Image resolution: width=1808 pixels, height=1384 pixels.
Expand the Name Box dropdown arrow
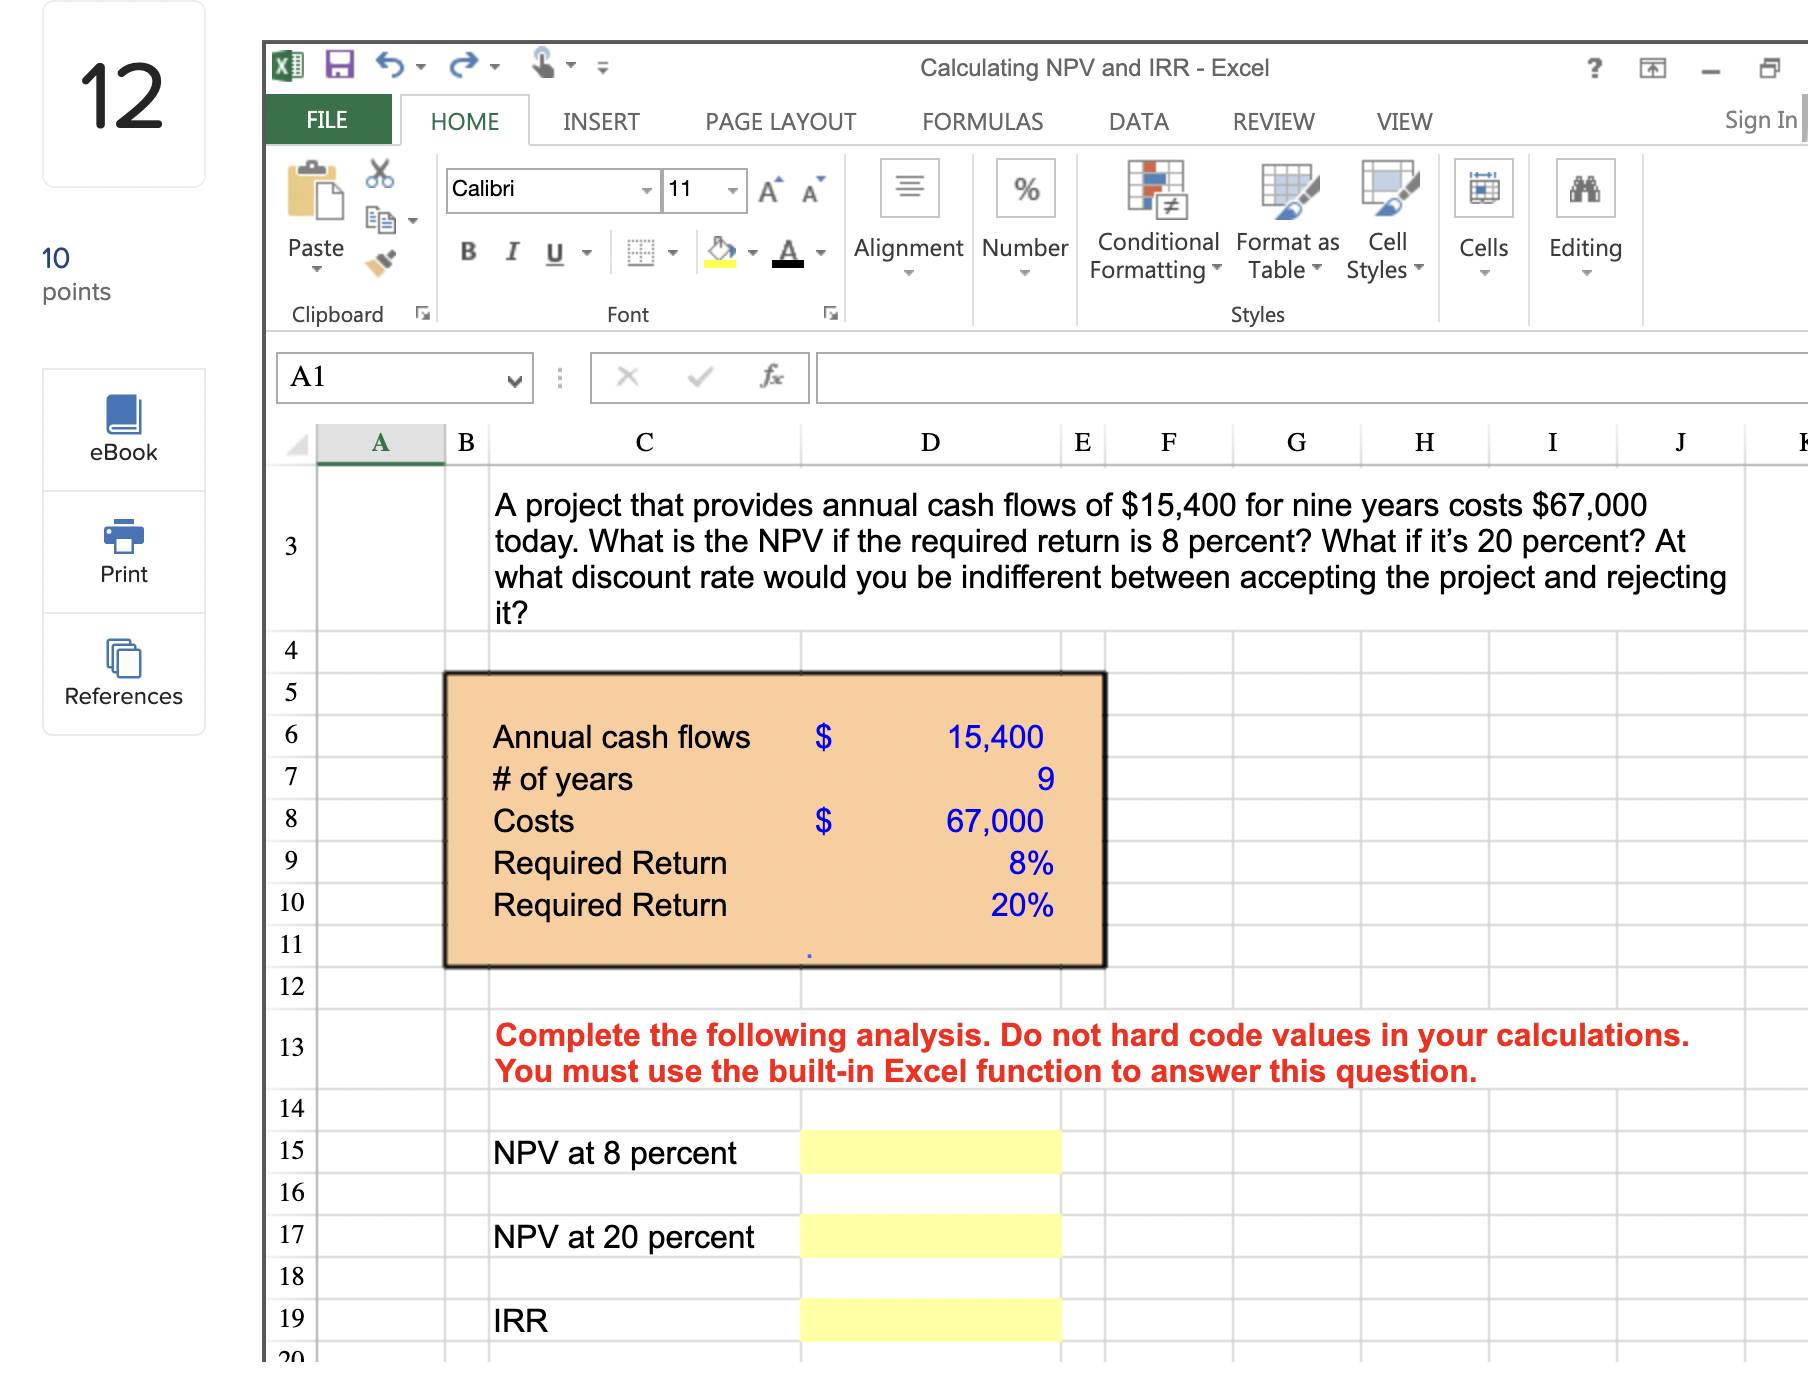pyautogui.click(x=514, y=380)
